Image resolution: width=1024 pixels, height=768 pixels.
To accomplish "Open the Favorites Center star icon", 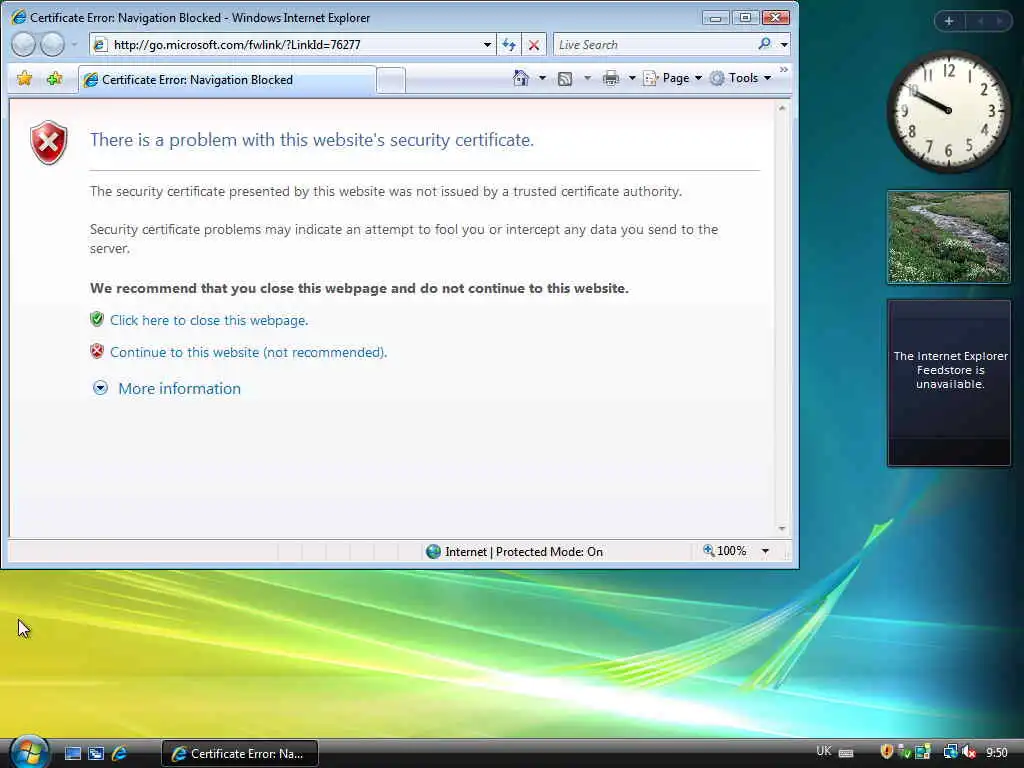I will coord(24,79).
